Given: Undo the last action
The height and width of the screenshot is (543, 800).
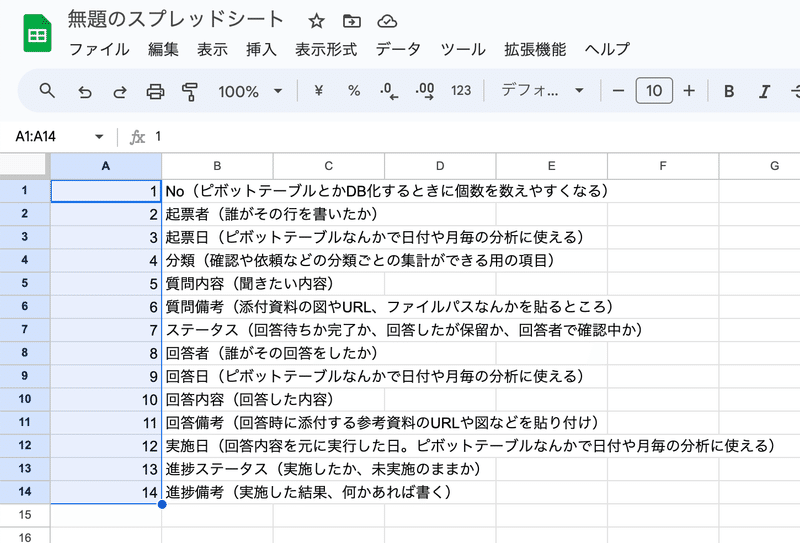Looking at the screenshot, I should coord(85,91).
